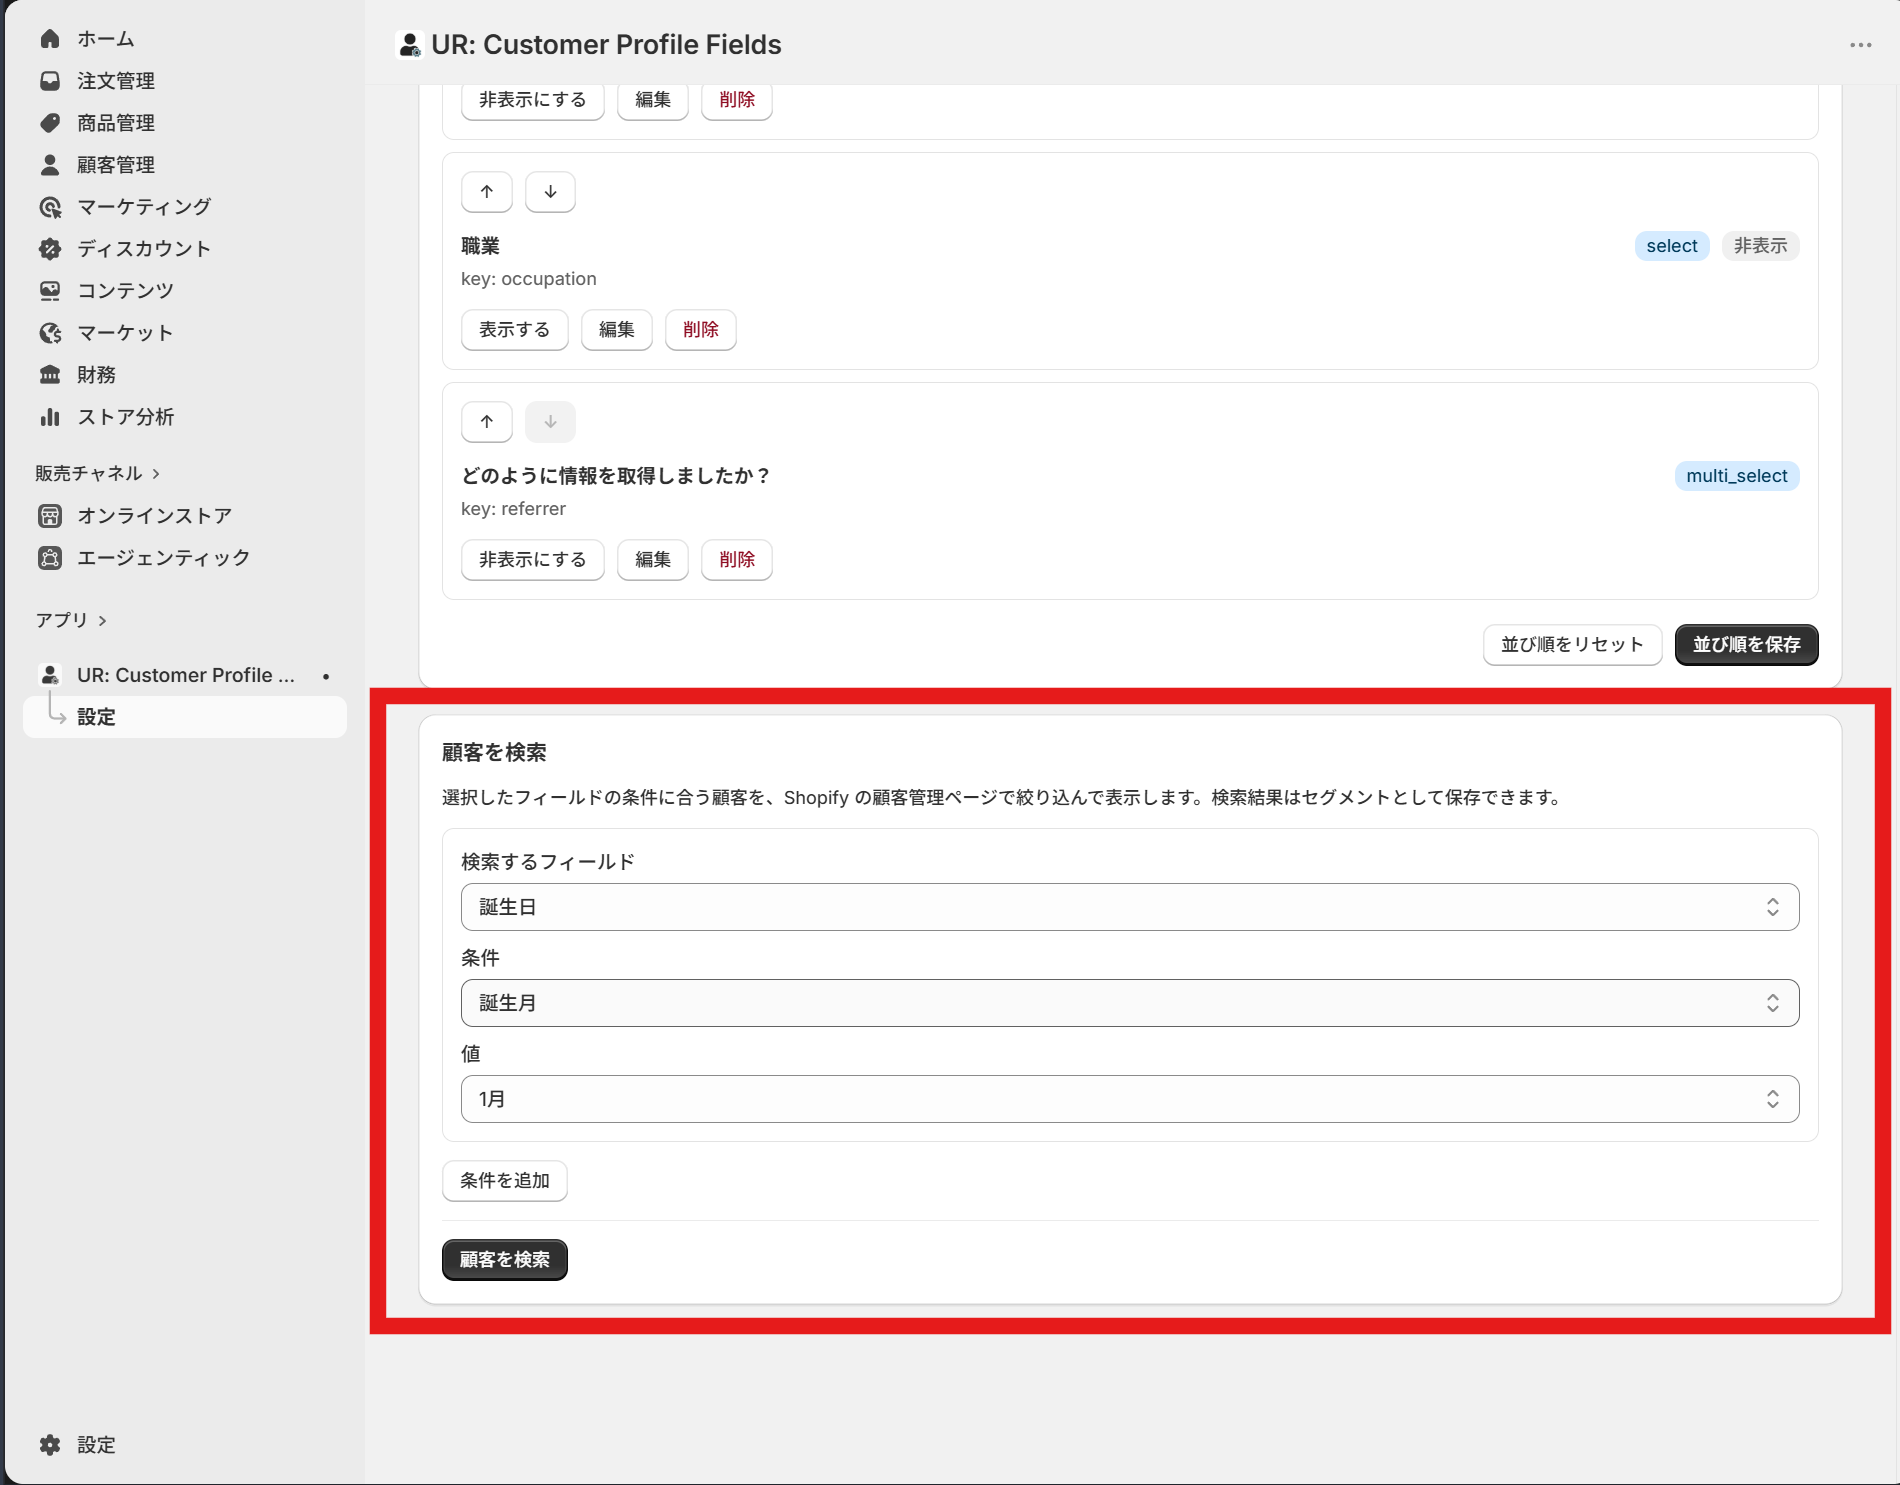
Task: Open the 条件 dropdown showing 誕生月
Action: [x=1130, y=1003]
